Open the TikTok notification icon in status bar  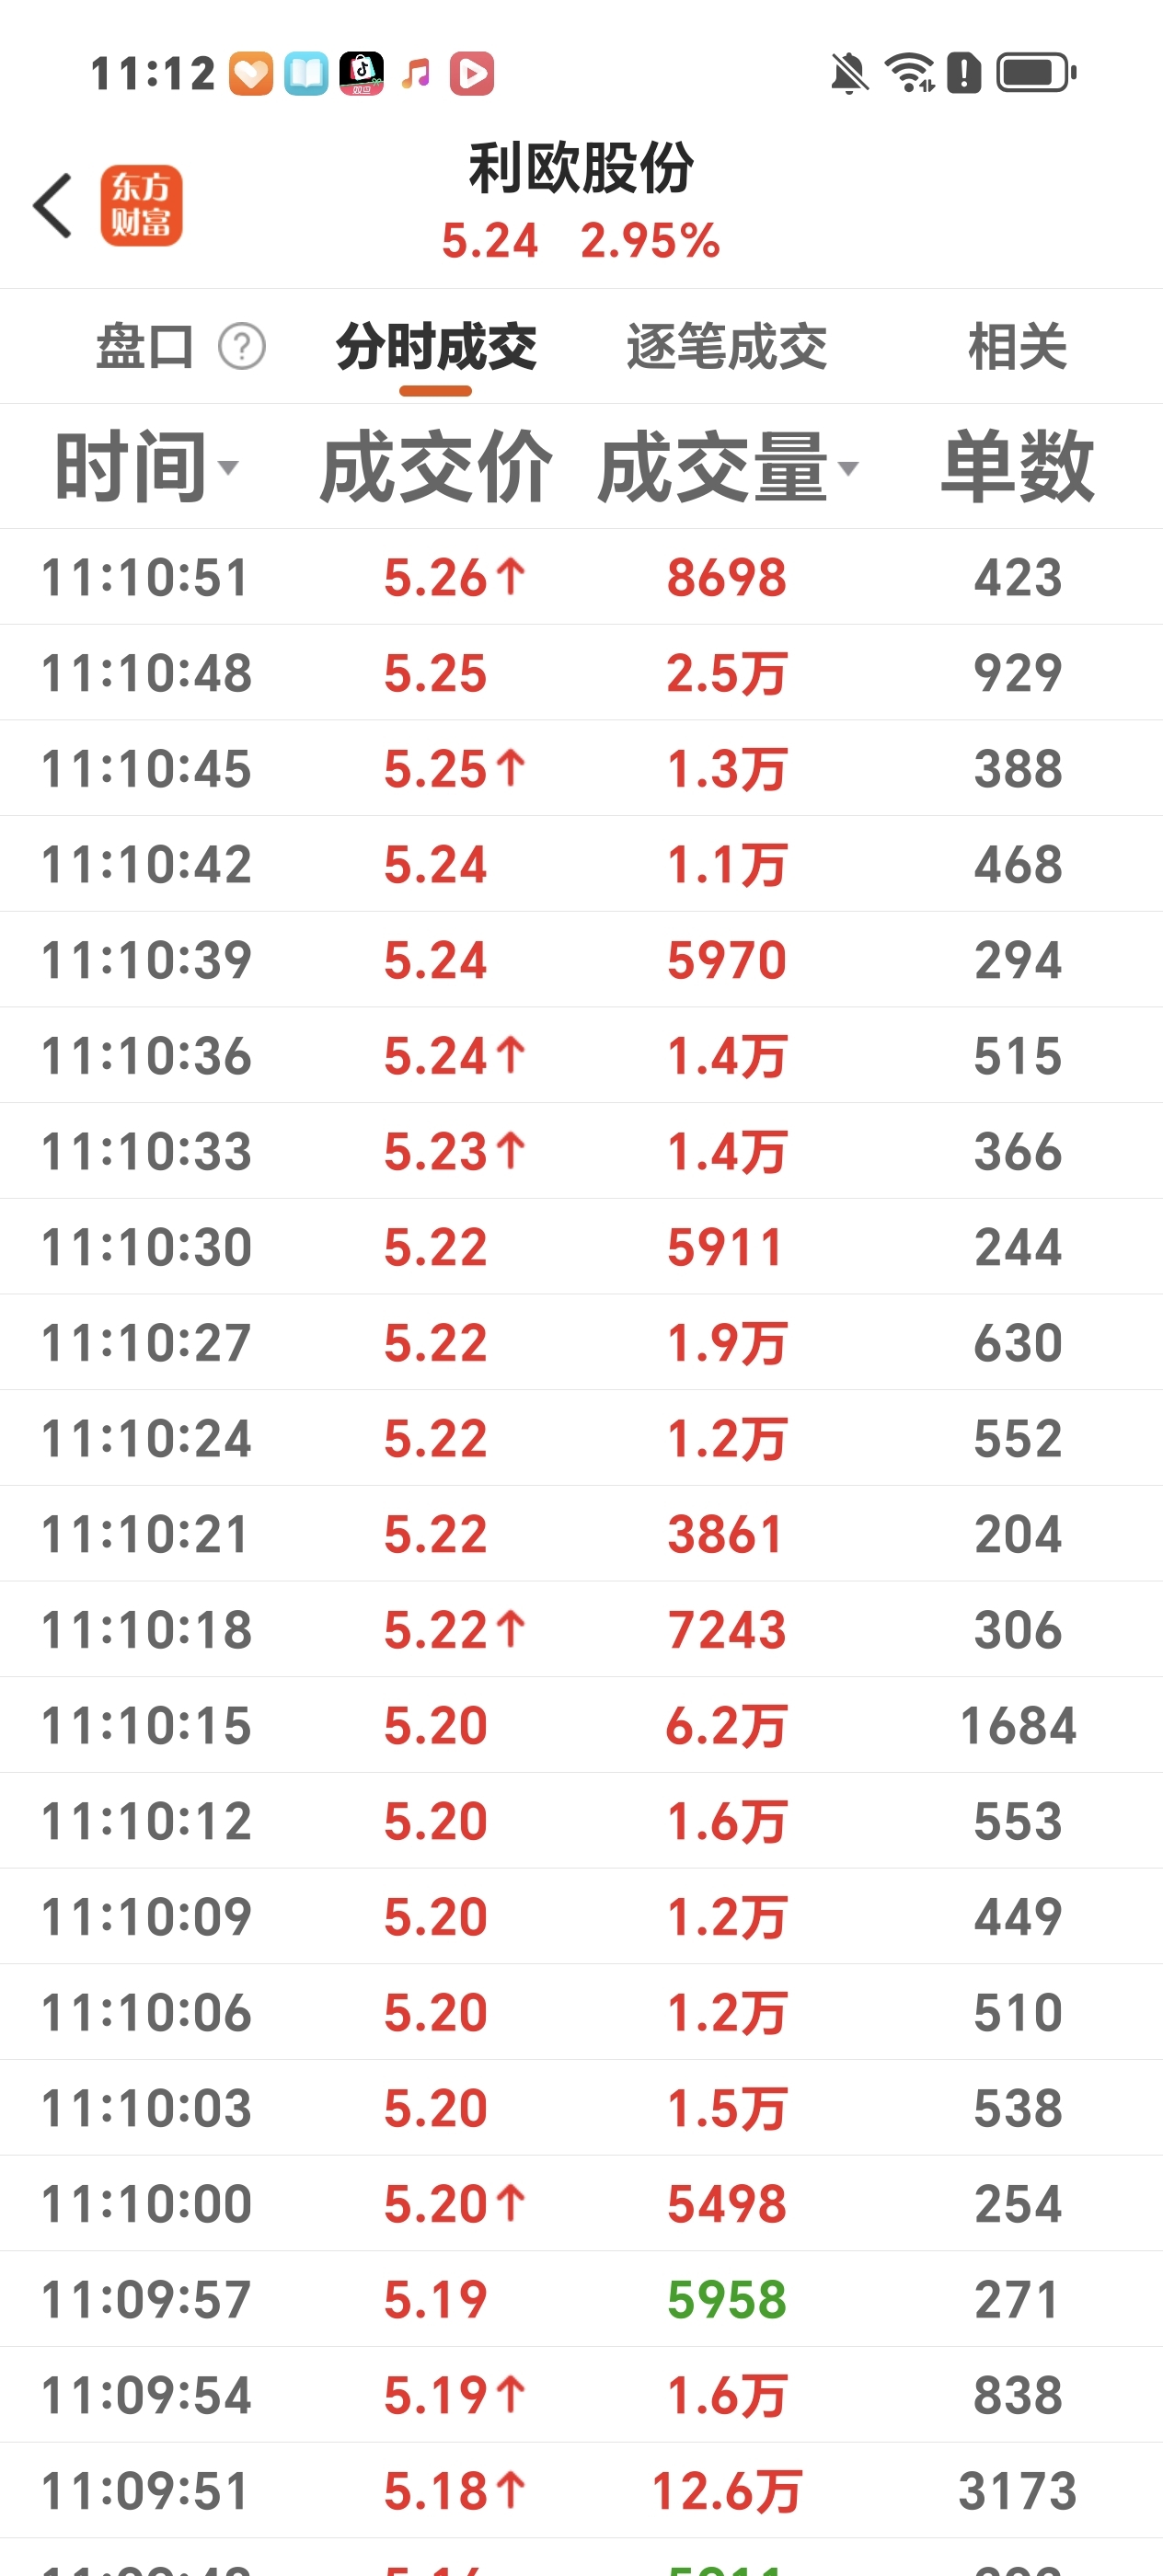click(x=362, y=73)
